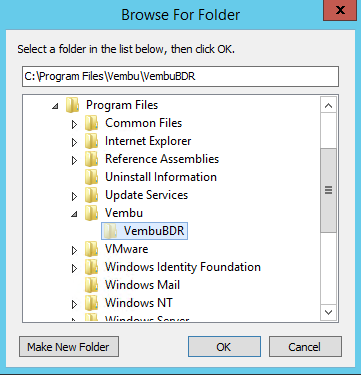This screenshot has width=361, height=375.
Task: Expand the Update Services folder
Action: pos(74,196)
